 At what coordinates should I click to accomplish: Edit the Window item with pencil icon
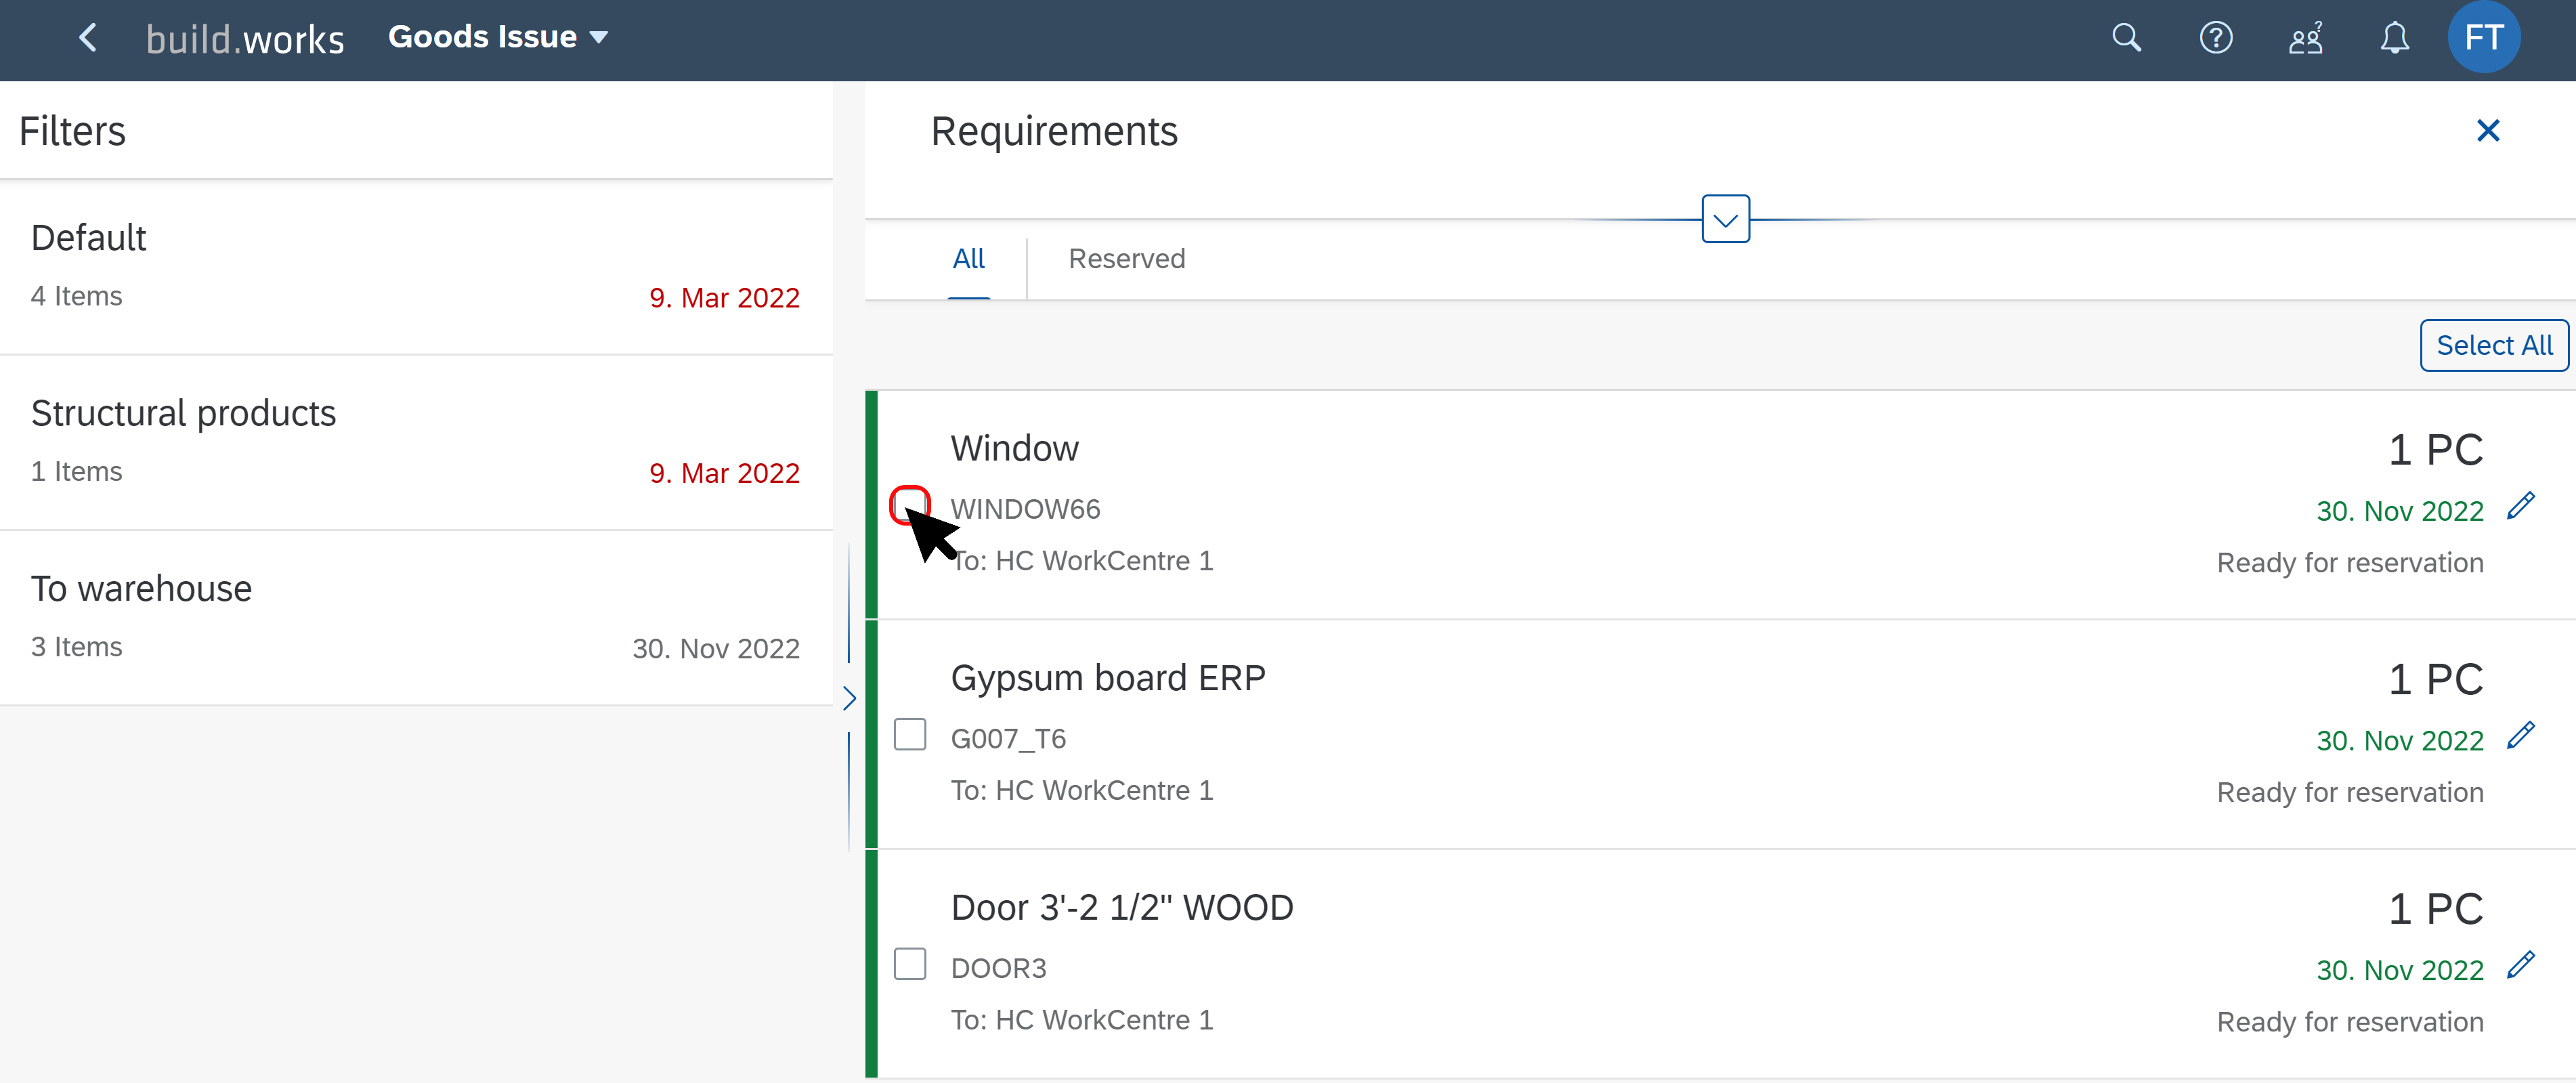(x=2522, y=506)
